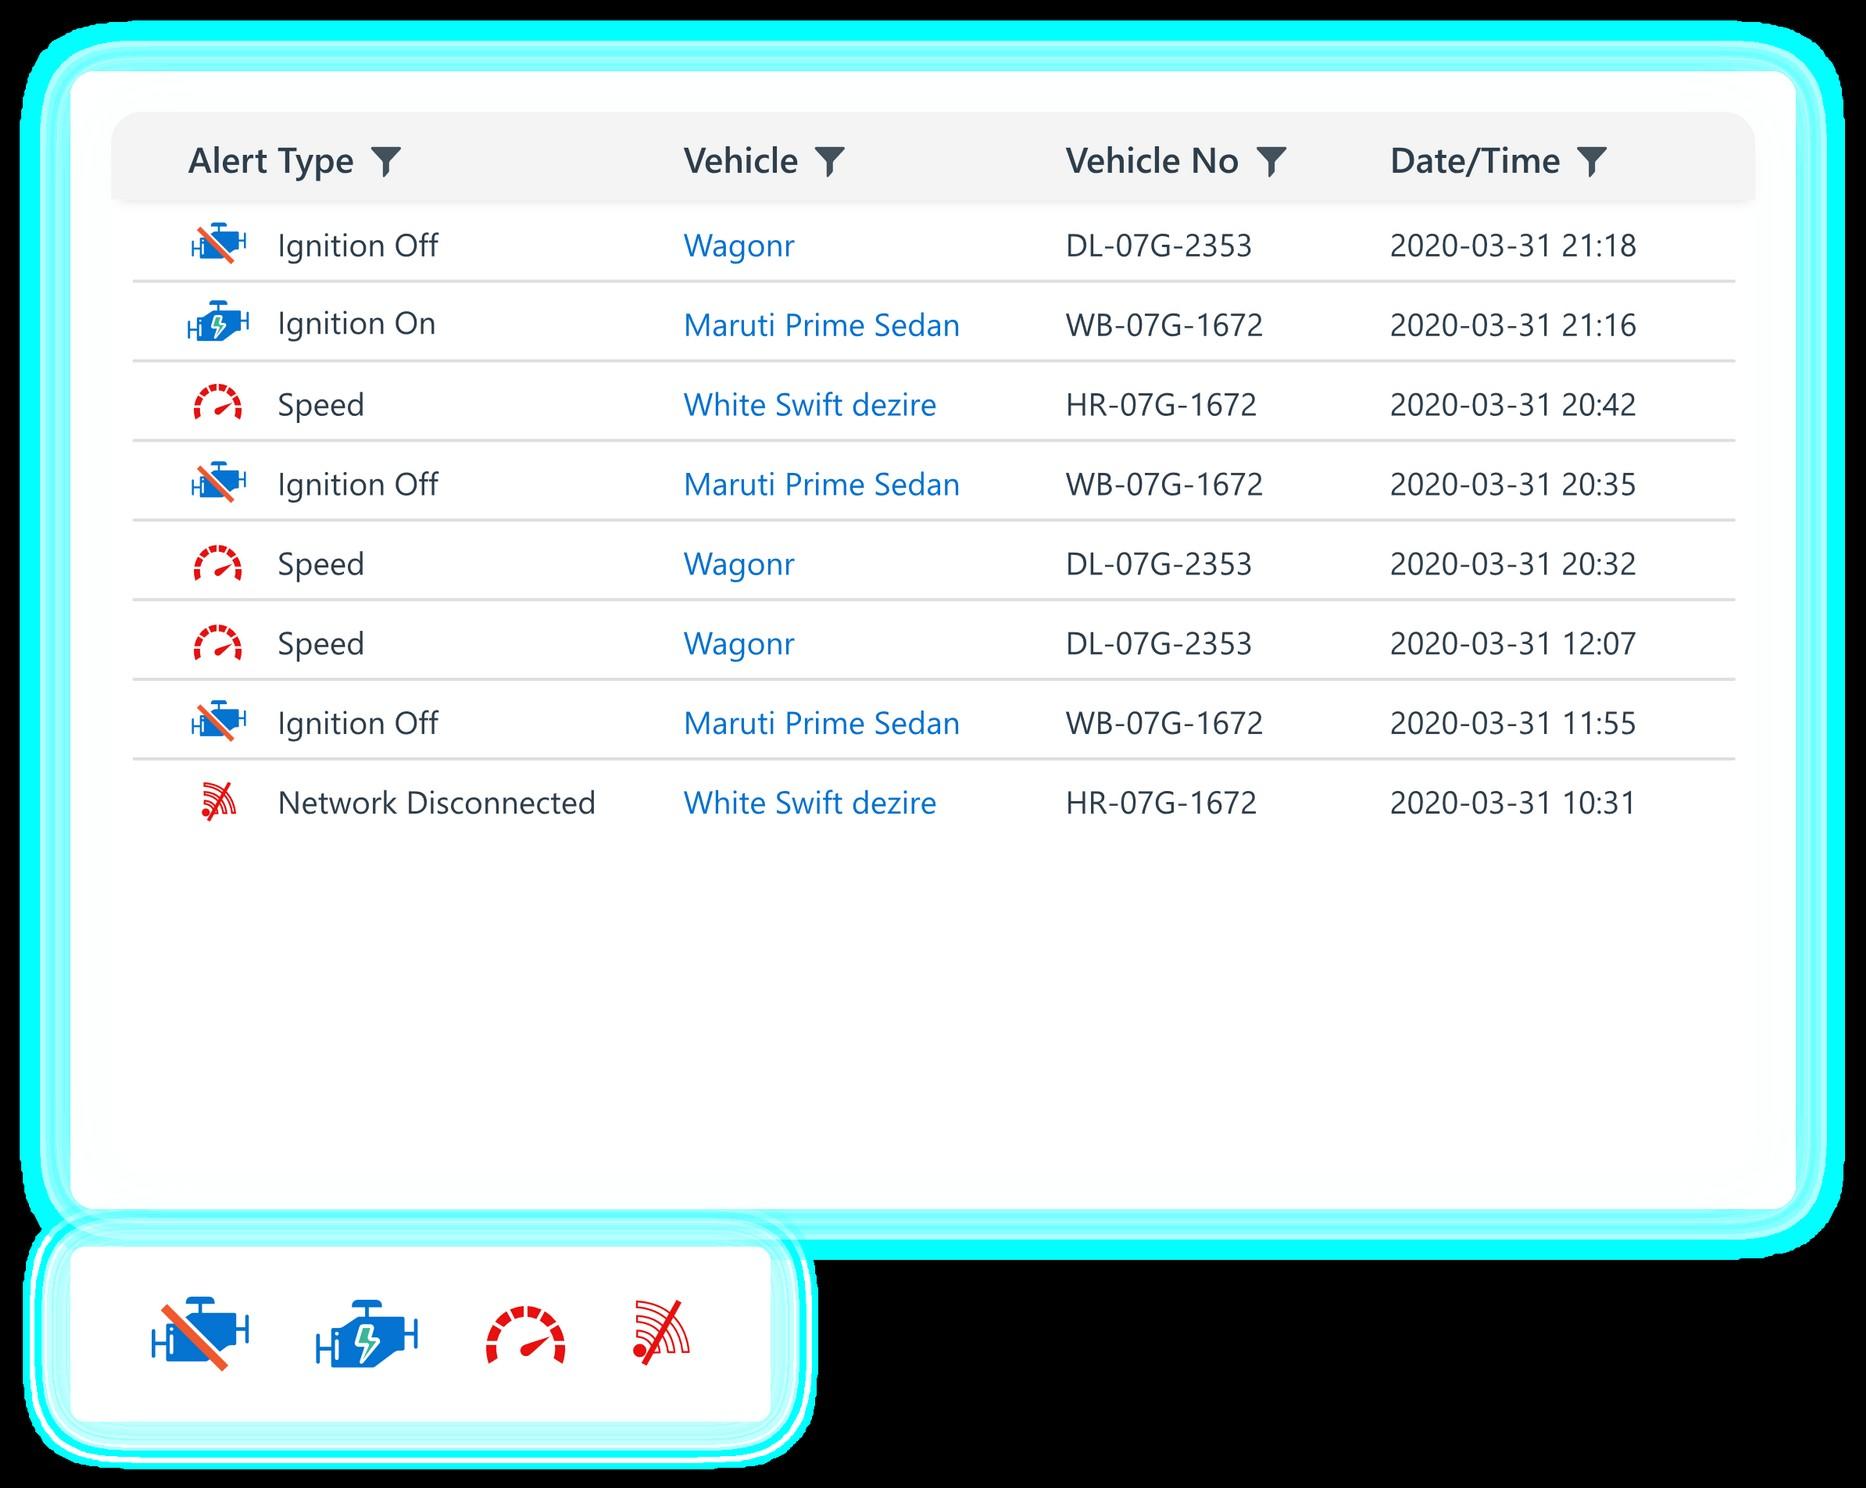
Task: Open Wagonr link in 21:18 row
Action: (739, 246)
